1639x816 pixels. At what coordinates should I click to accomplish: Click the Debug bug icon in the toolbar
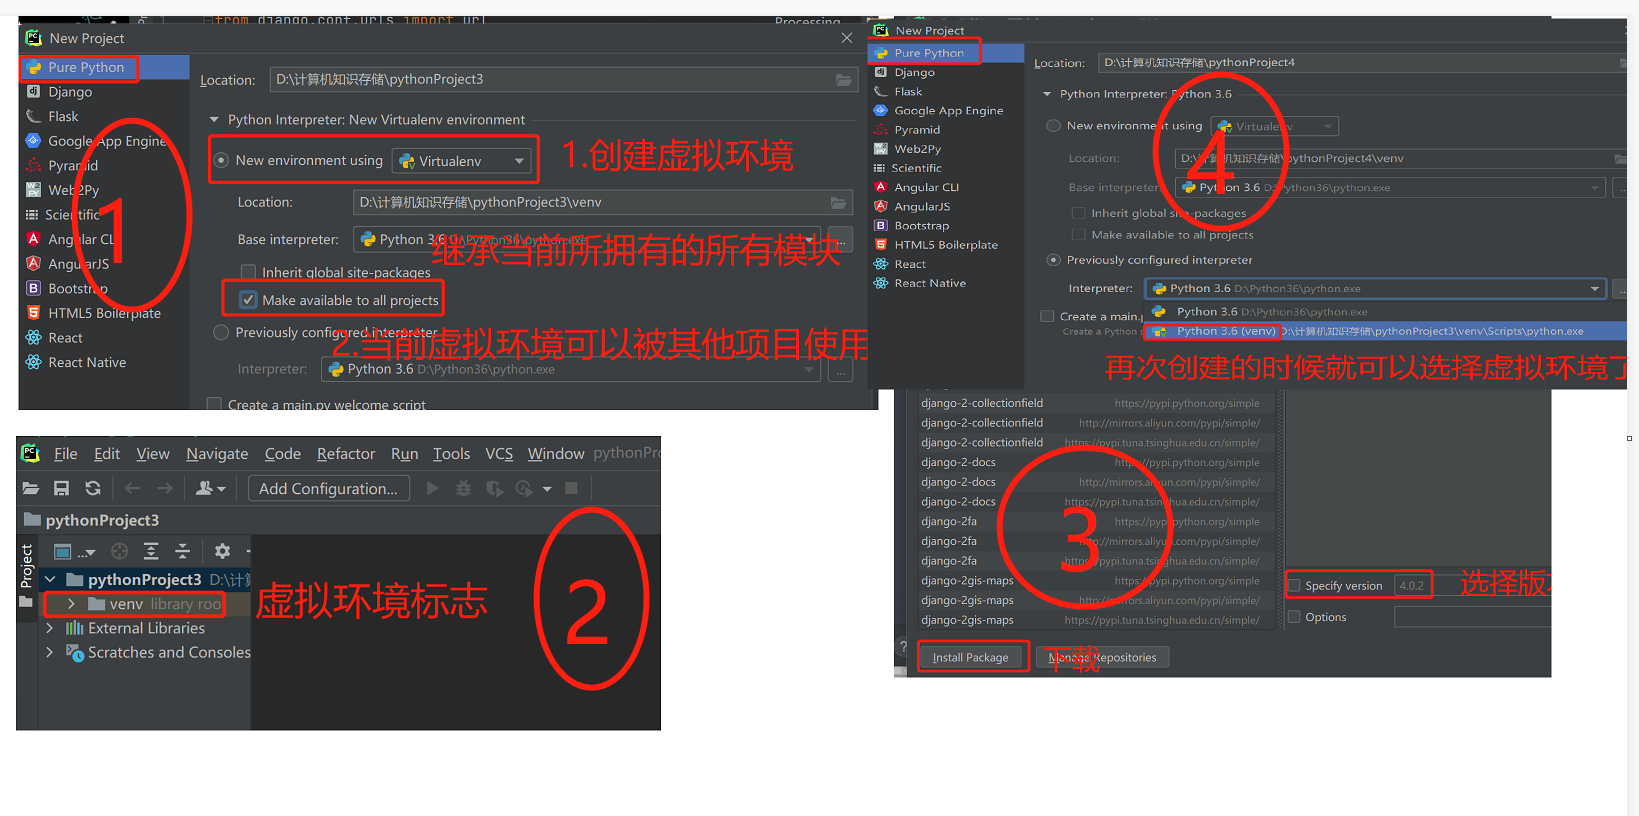click(x=463, y=488)
